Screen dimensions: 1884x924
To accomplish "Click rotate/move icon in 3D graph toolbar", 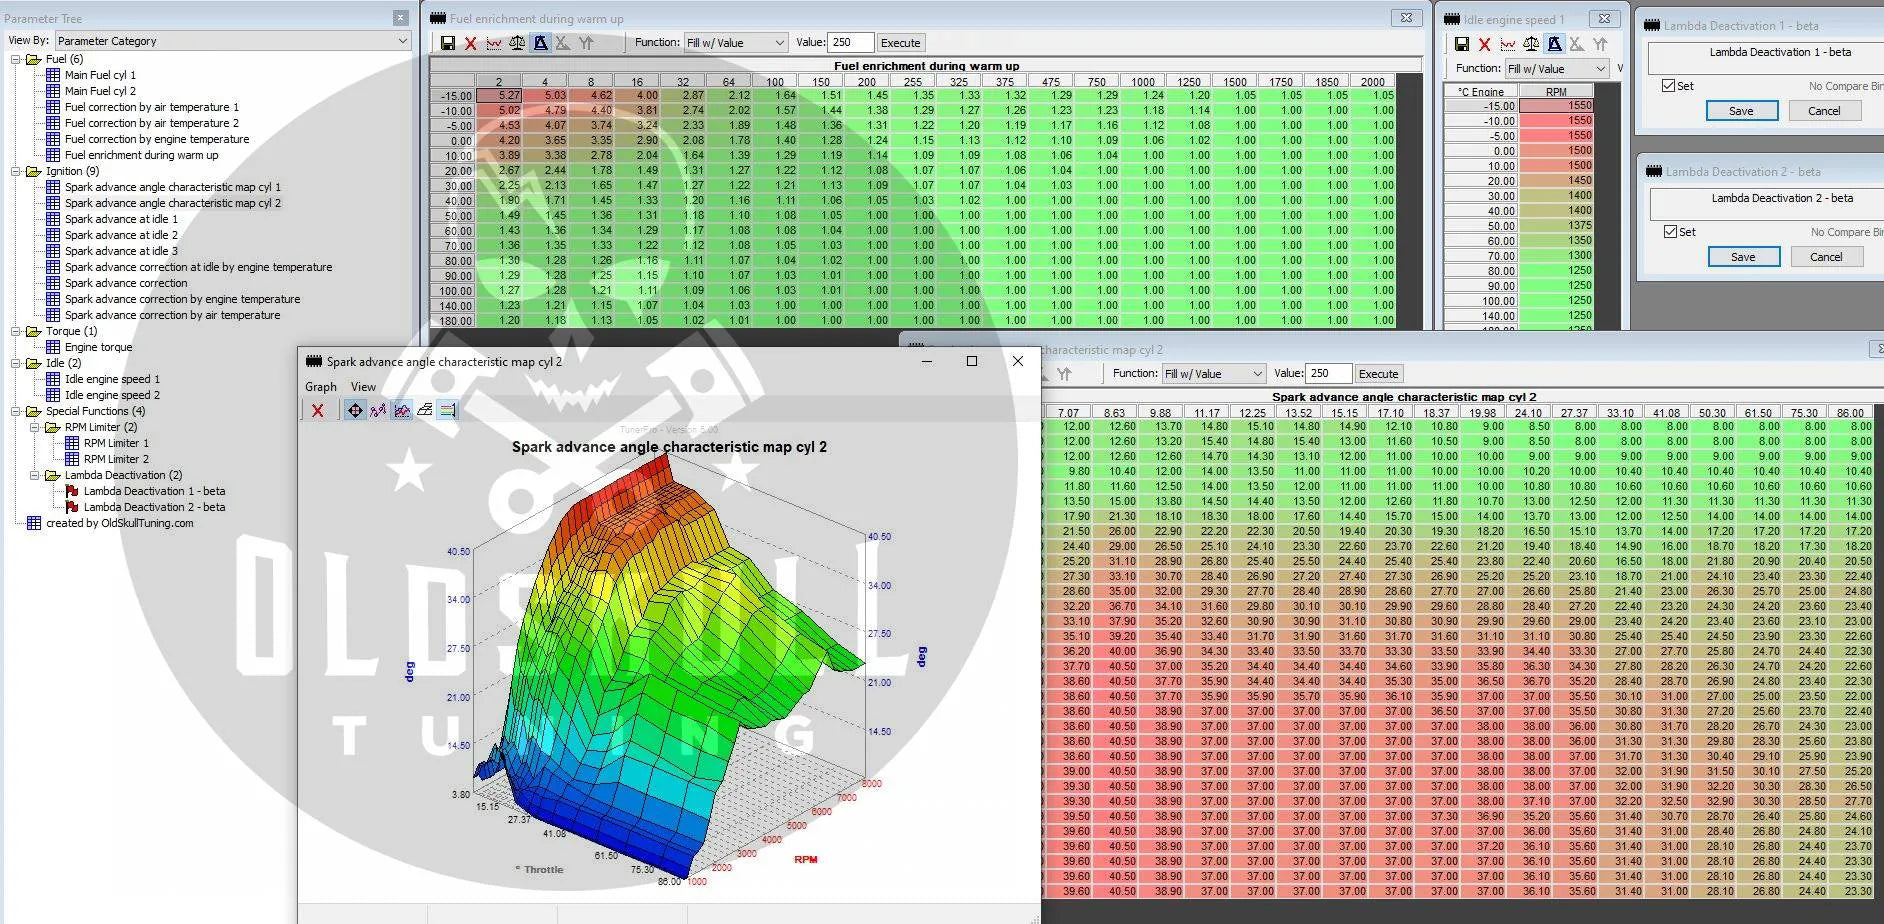I will [x=355, y=410].
